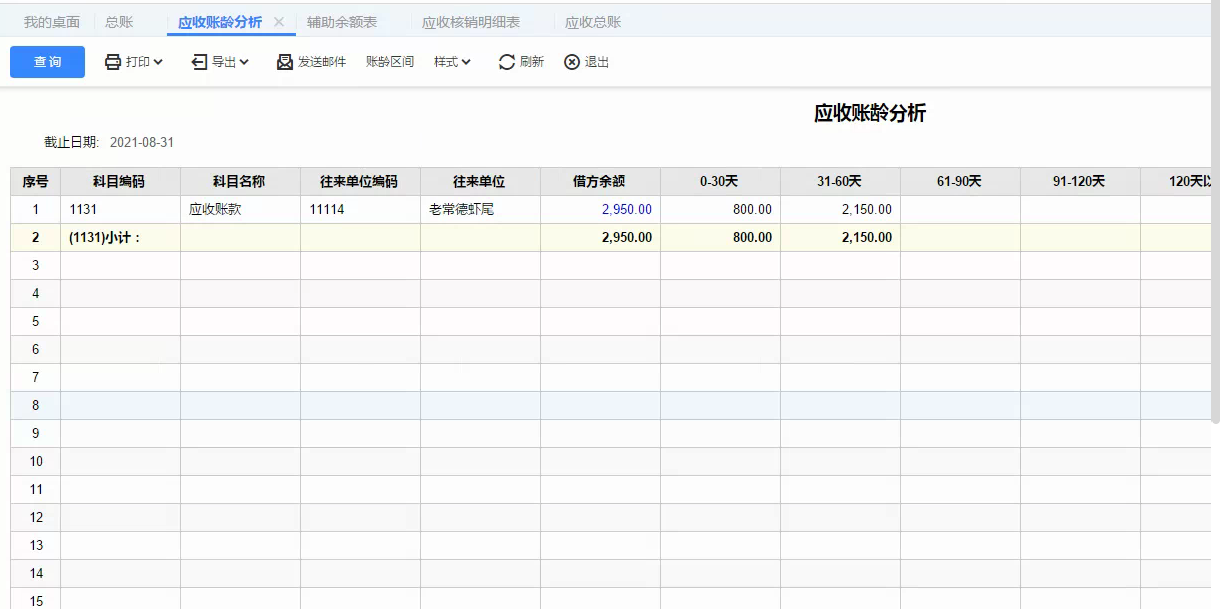Select the 老常德虾尾 cell
This screenshot has width=1221, height=609.
pyautogui.click(x=480, y=209)
